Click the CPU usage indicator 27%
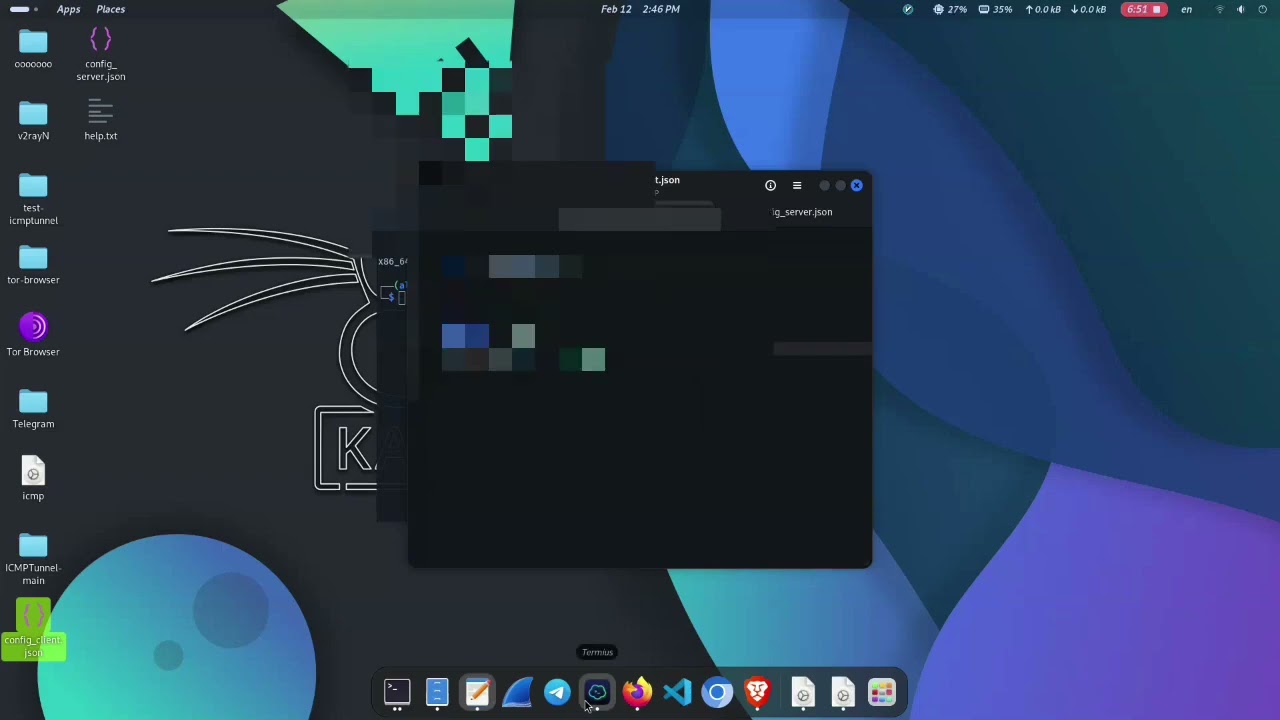This screenshot has width=1280, height=720. (x=950, y=9)
